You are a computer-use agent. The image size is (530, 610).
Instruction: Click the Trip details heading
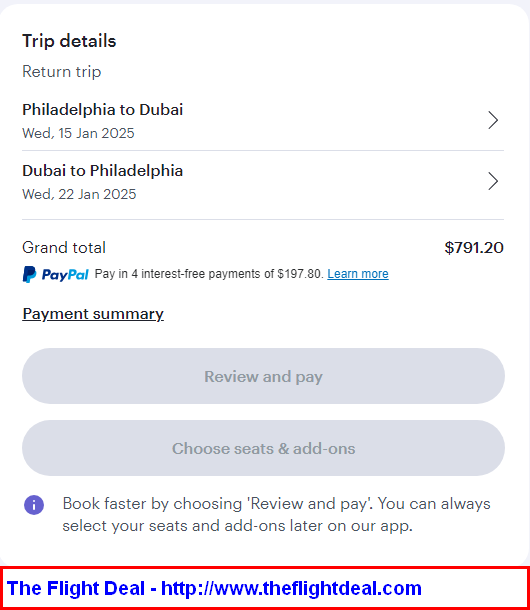click(69, 41)
